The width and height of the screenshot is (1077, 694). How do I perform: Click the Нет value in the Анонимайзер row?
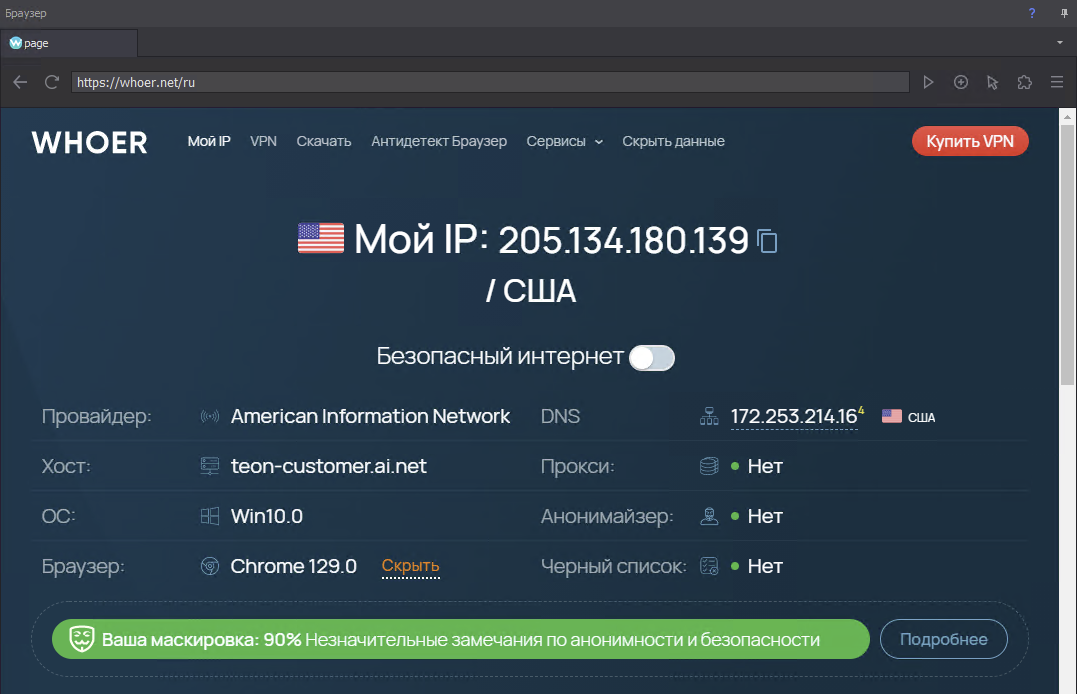[765, 516]
